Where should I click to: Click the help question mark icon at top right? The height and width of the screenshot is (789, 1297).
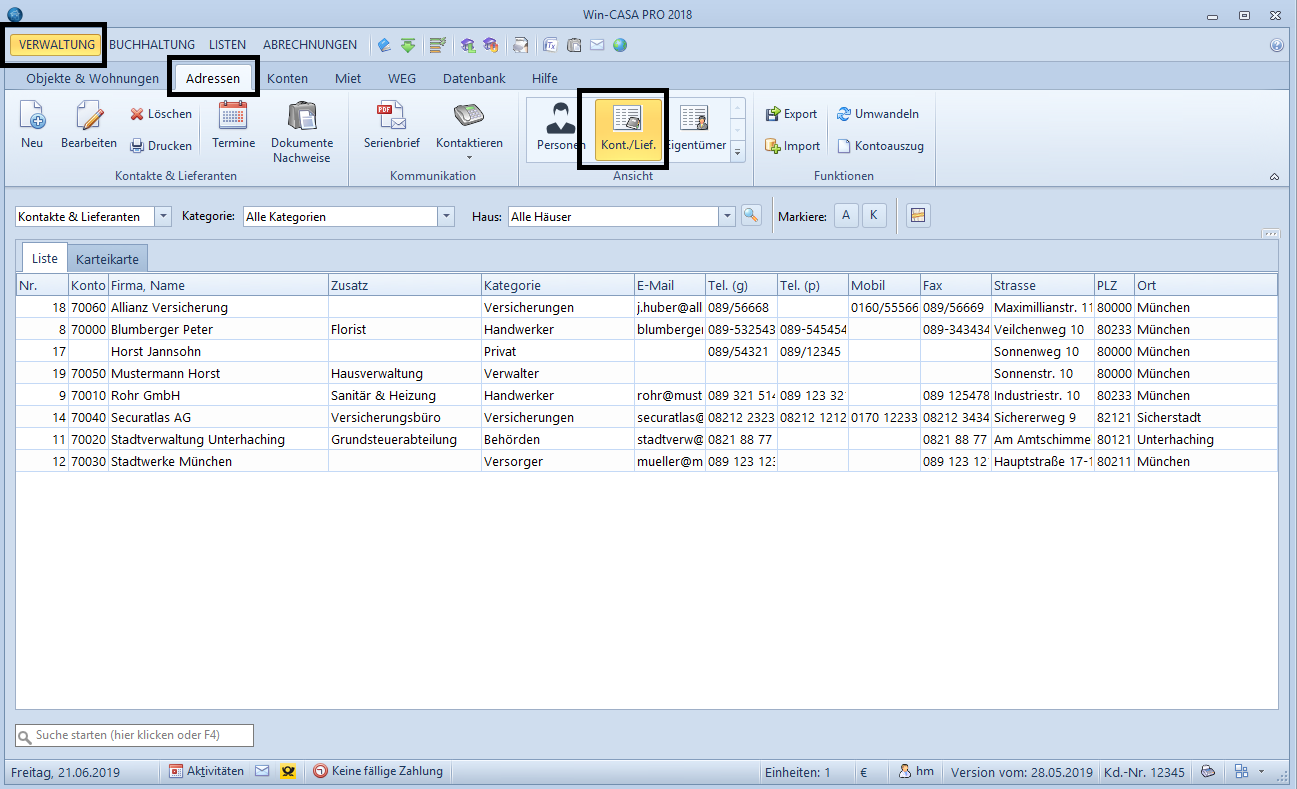[x=1277, y=45]
